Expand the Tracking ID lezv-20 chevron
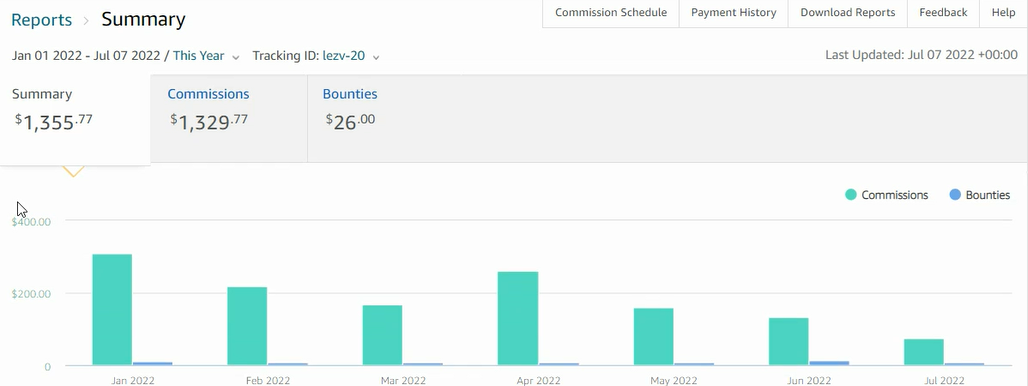This screenshot has height=386, width=1028. tap(376, 57)
